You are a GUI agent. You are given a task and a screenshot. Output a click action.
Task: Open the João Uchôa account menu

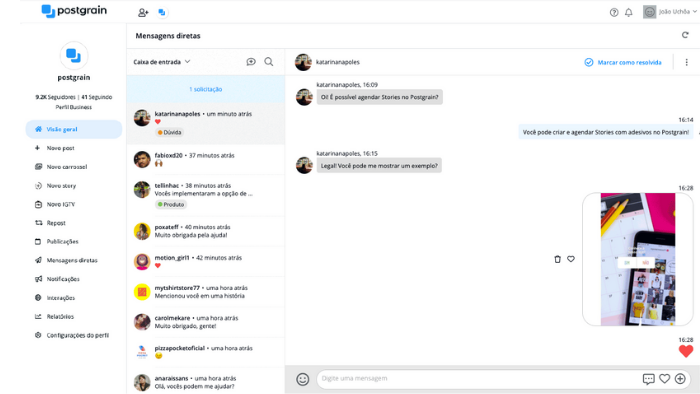click(x=669, y=12)
